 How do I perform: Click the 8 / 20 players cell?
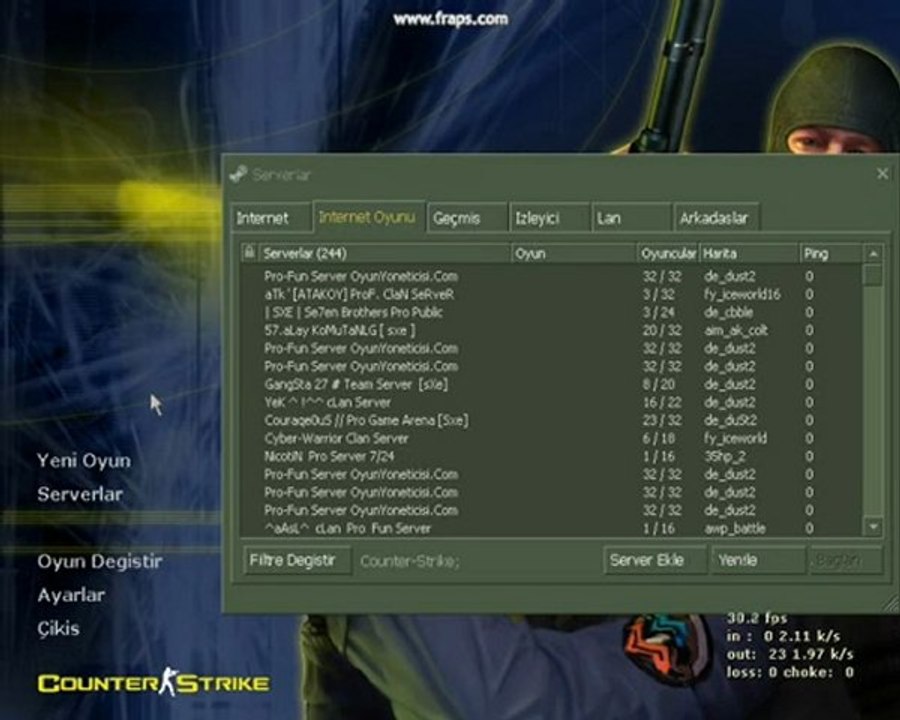click(659, 384)
